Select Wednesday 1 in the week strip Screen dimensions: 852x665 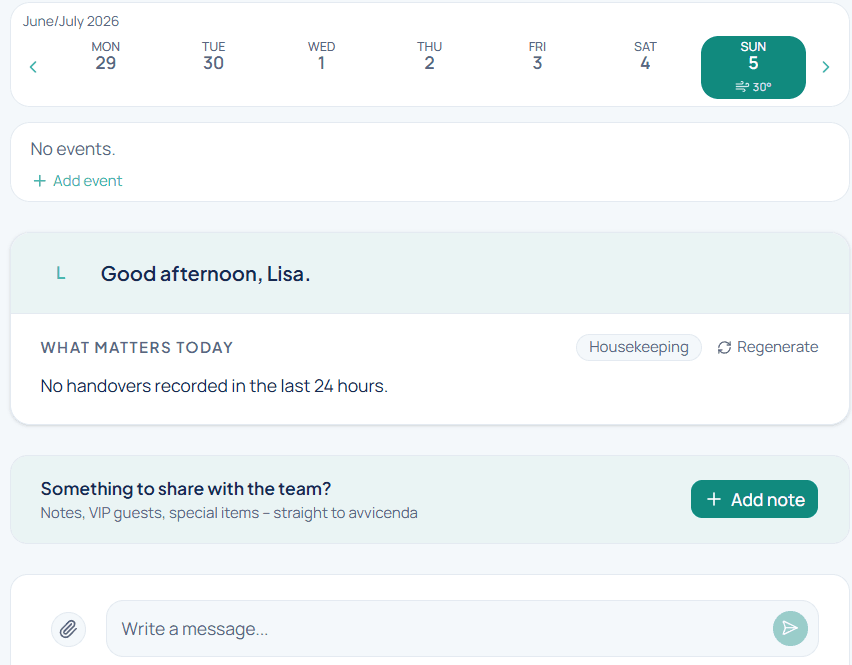pos(321,56)
